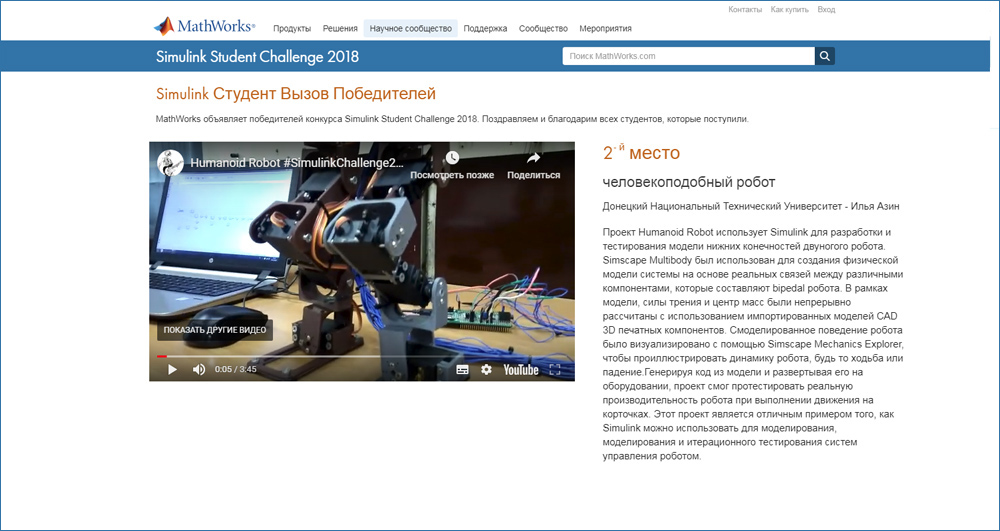1000x531 pixels.
Task: Enter fullscreen video mode
Action: click(555, 370)
